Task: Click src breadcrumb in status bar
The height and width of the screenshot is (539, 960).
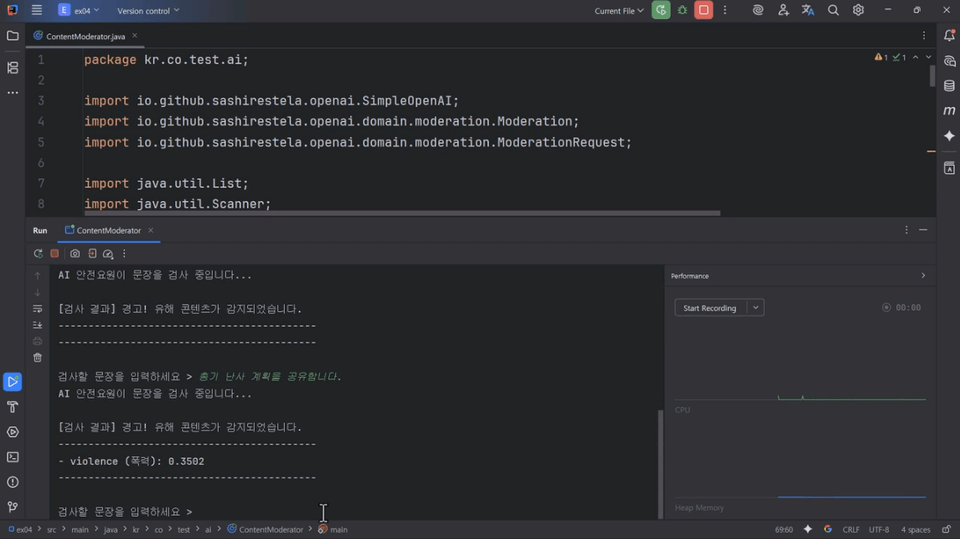Action: point(51,529)
